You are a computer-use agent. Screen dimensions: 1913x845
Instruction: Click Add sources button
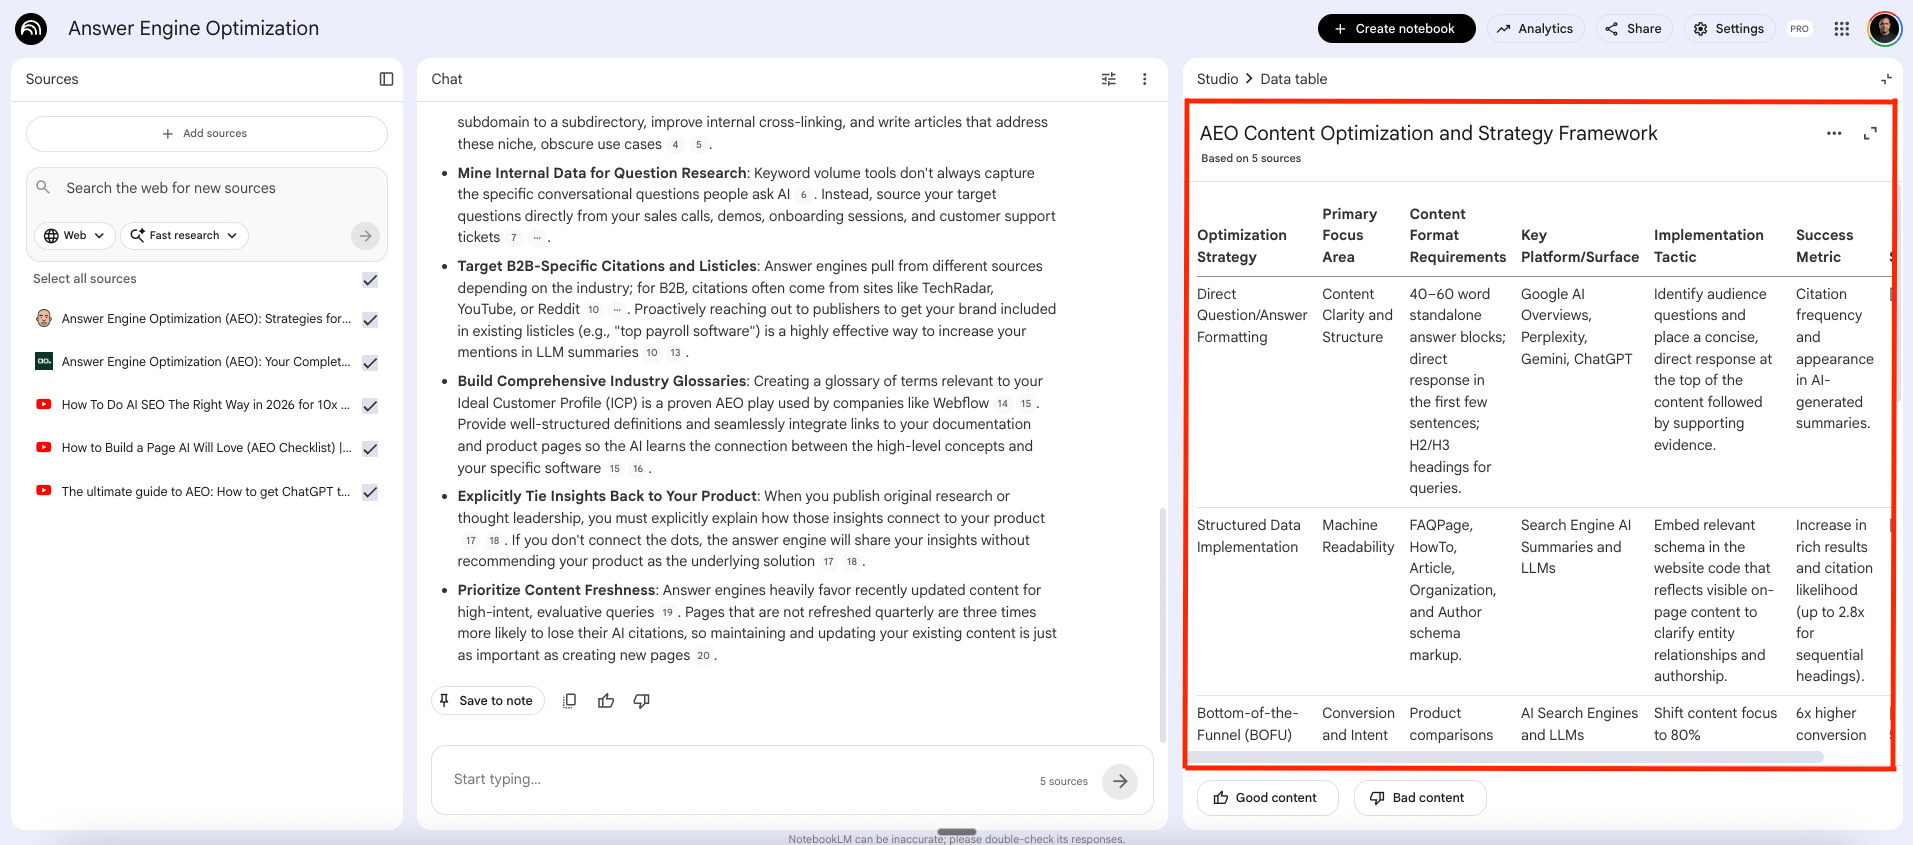click(206, 134)
